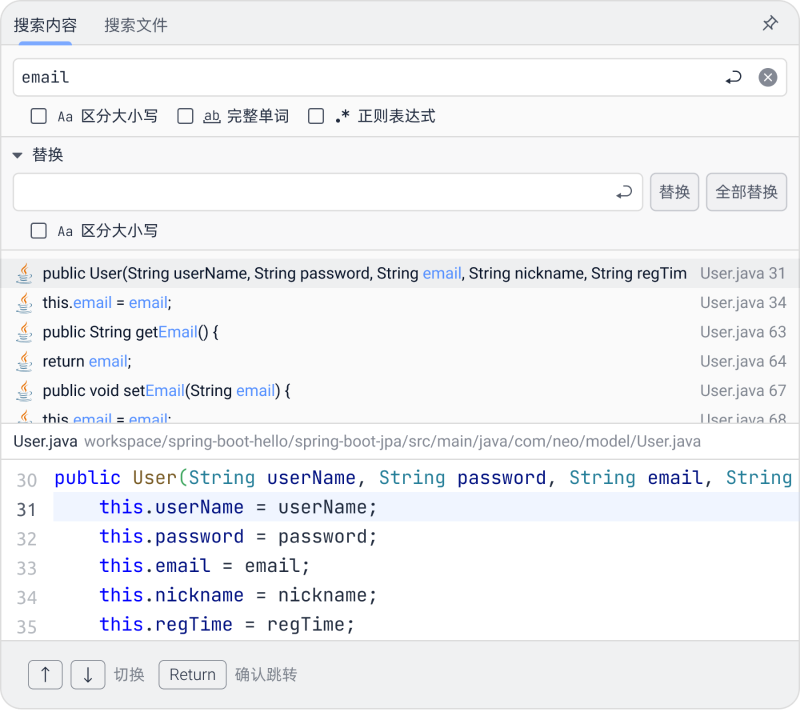The image size is (800, 710).
Task: Select result 'public User(String userName...' line 31
Action: pos(400,273)
